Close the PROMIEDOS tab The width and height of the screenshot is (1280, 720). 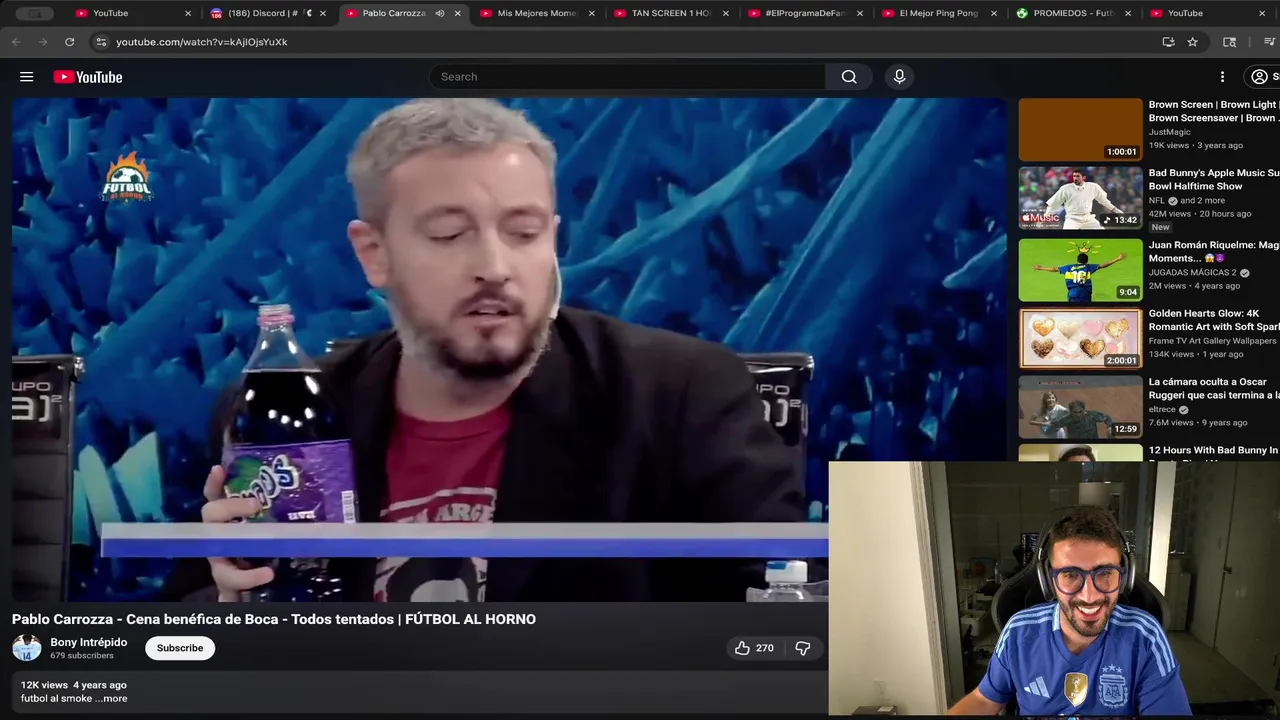click(x=1128, y=13)
